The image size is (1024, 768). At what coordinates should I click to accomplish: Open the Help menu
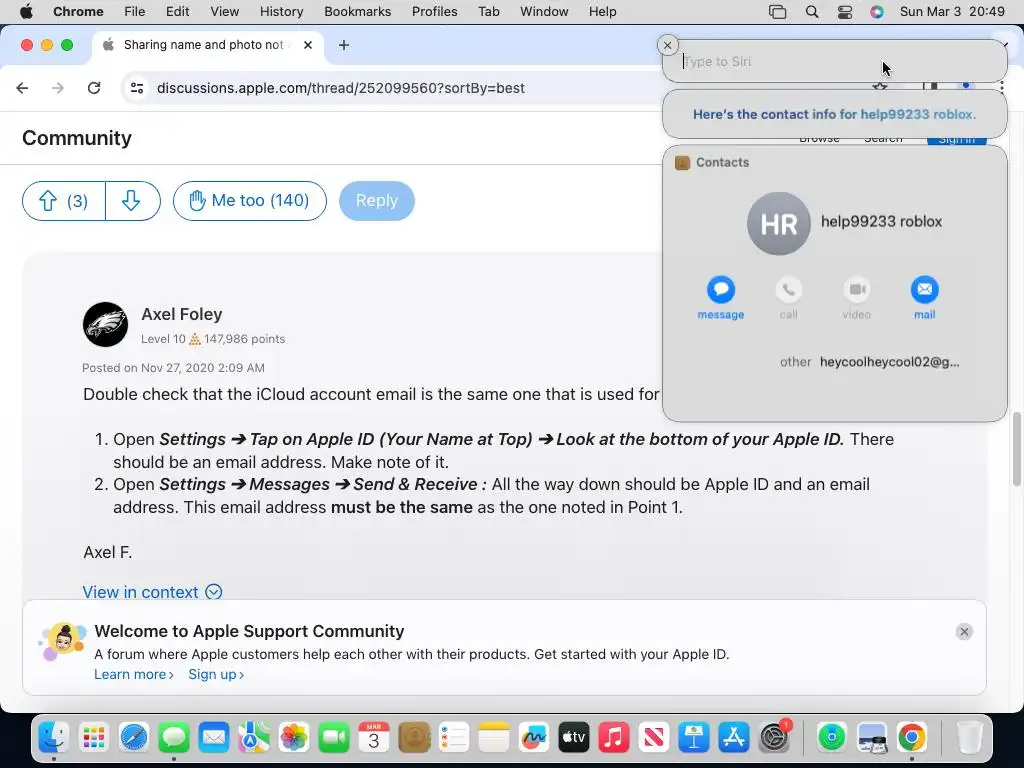(602, 12)
